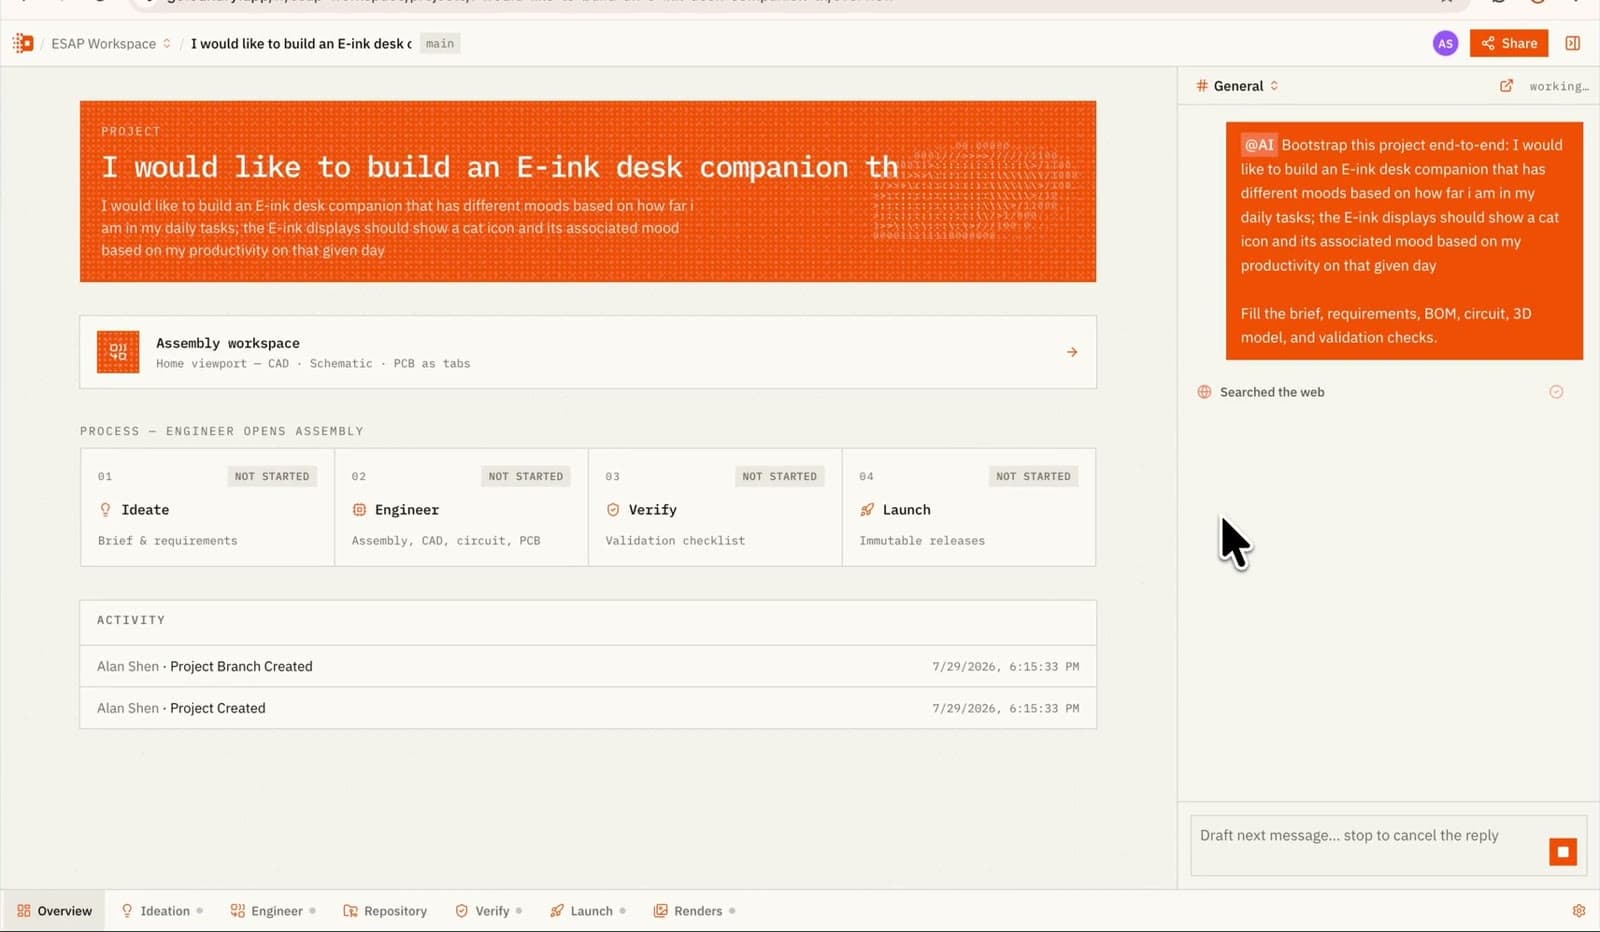The image size is (1600, 932).
Task: Click the globe icon beside Searched the web
Action: pyautogui.click(x=1204, y=392)
